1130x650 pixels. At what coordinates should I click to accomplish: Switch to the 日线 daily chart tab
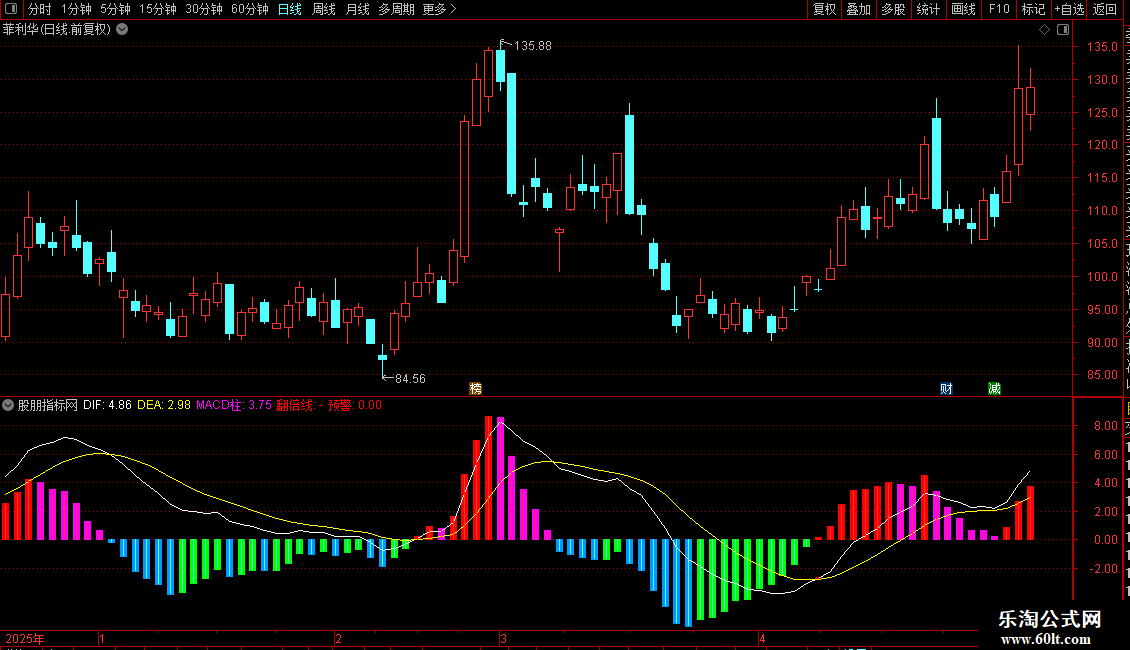[x=290, y=9]
